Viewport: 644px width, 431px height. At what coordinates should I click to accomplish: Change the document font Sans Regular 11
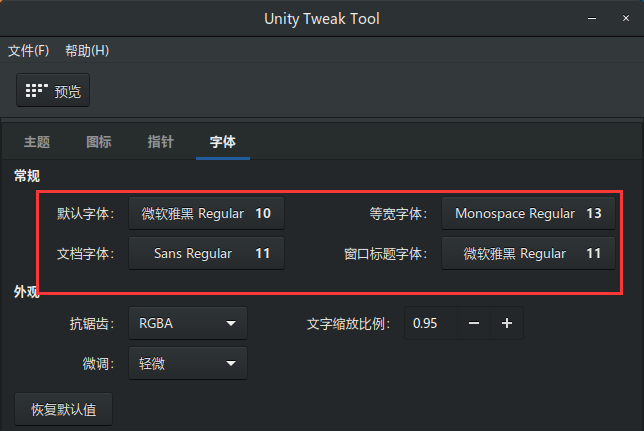206,253
